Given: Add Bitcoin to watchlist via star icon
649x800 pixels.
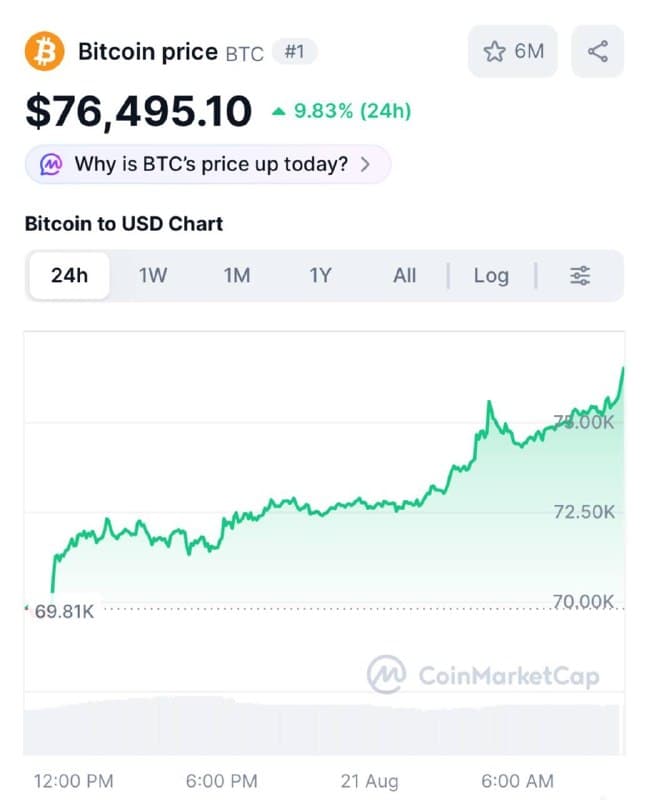Looking at the screenshot, I should click(494, 52).
